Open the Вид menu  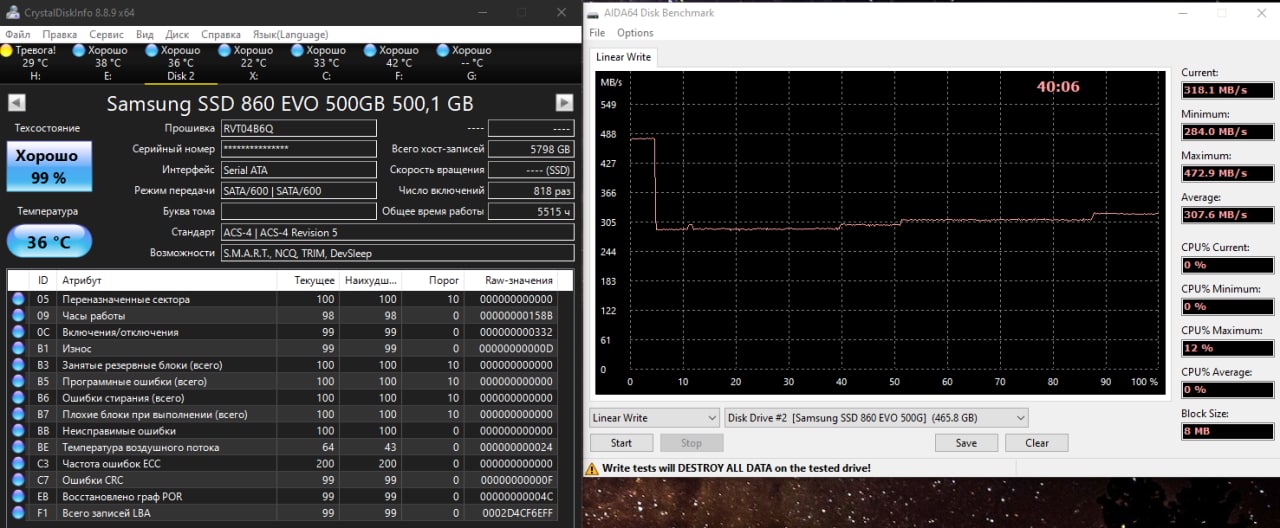145,34
